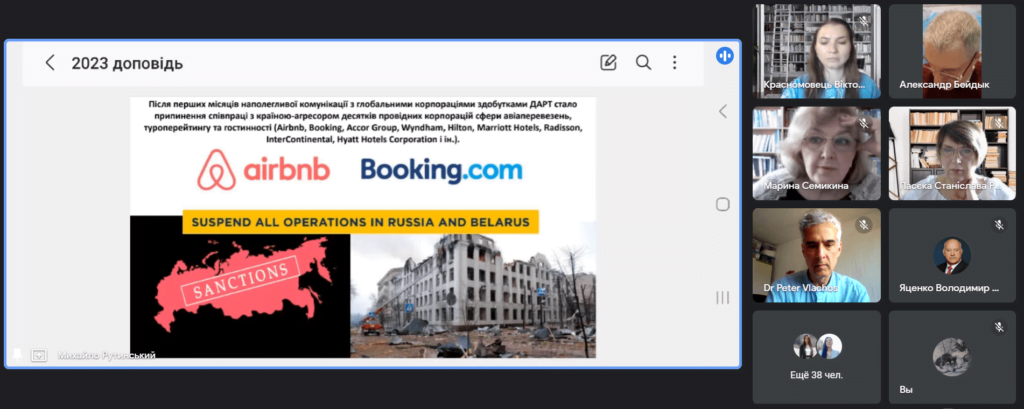
Task: Open the Ещё 38 чел. participants tile
Action: (816, 357)
